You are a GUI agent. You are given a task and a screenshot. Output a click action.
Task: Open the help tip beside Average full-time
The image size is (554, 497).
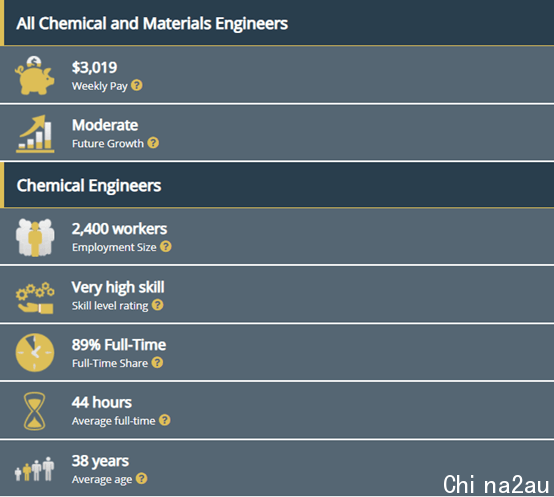pyautogui.click(x=165, y=420)
